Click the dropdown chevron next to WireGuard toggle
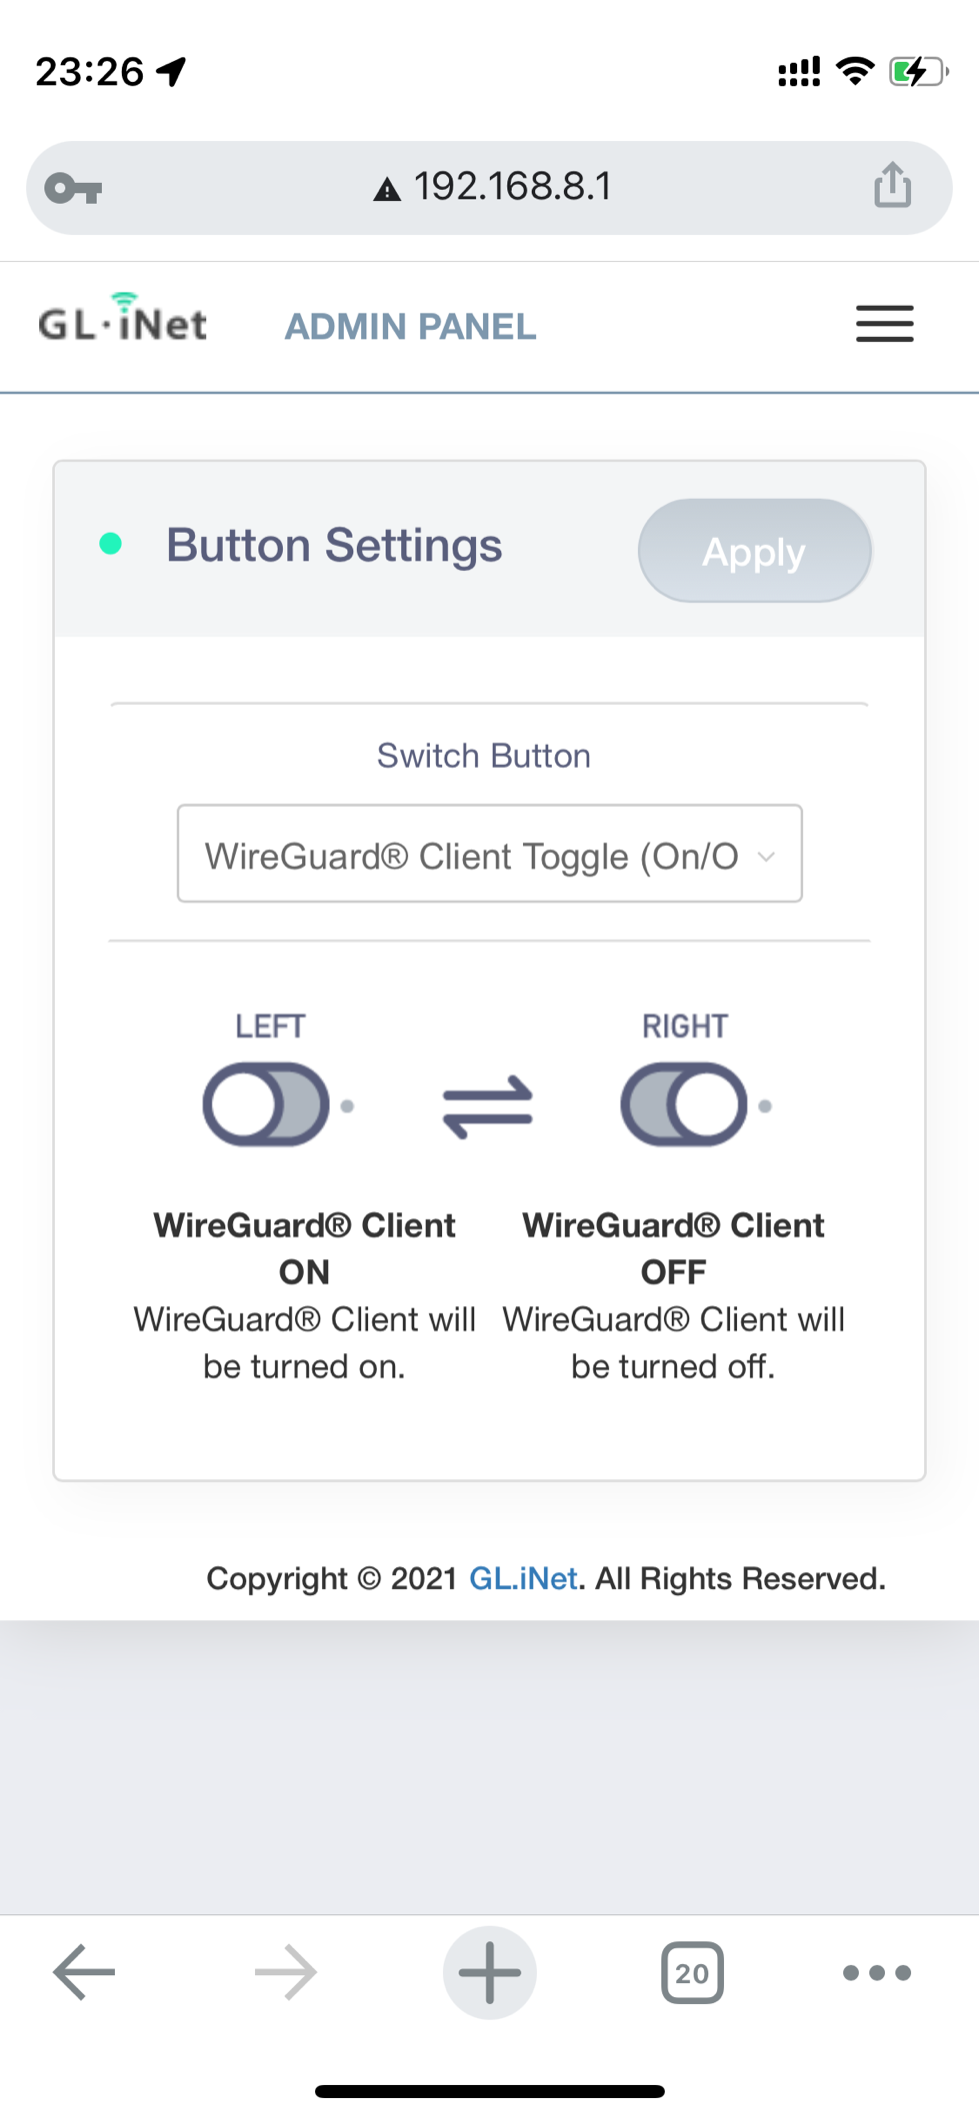 [766, 857]
